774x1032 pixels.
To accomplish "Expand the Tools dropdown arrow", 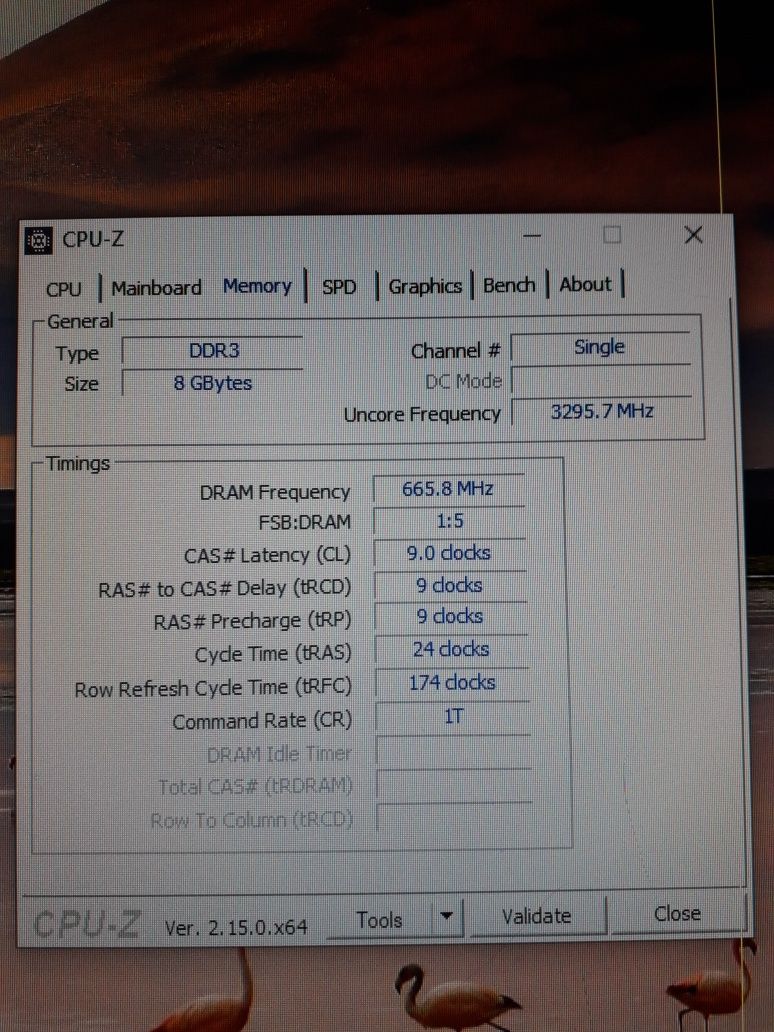I will 447,916.
